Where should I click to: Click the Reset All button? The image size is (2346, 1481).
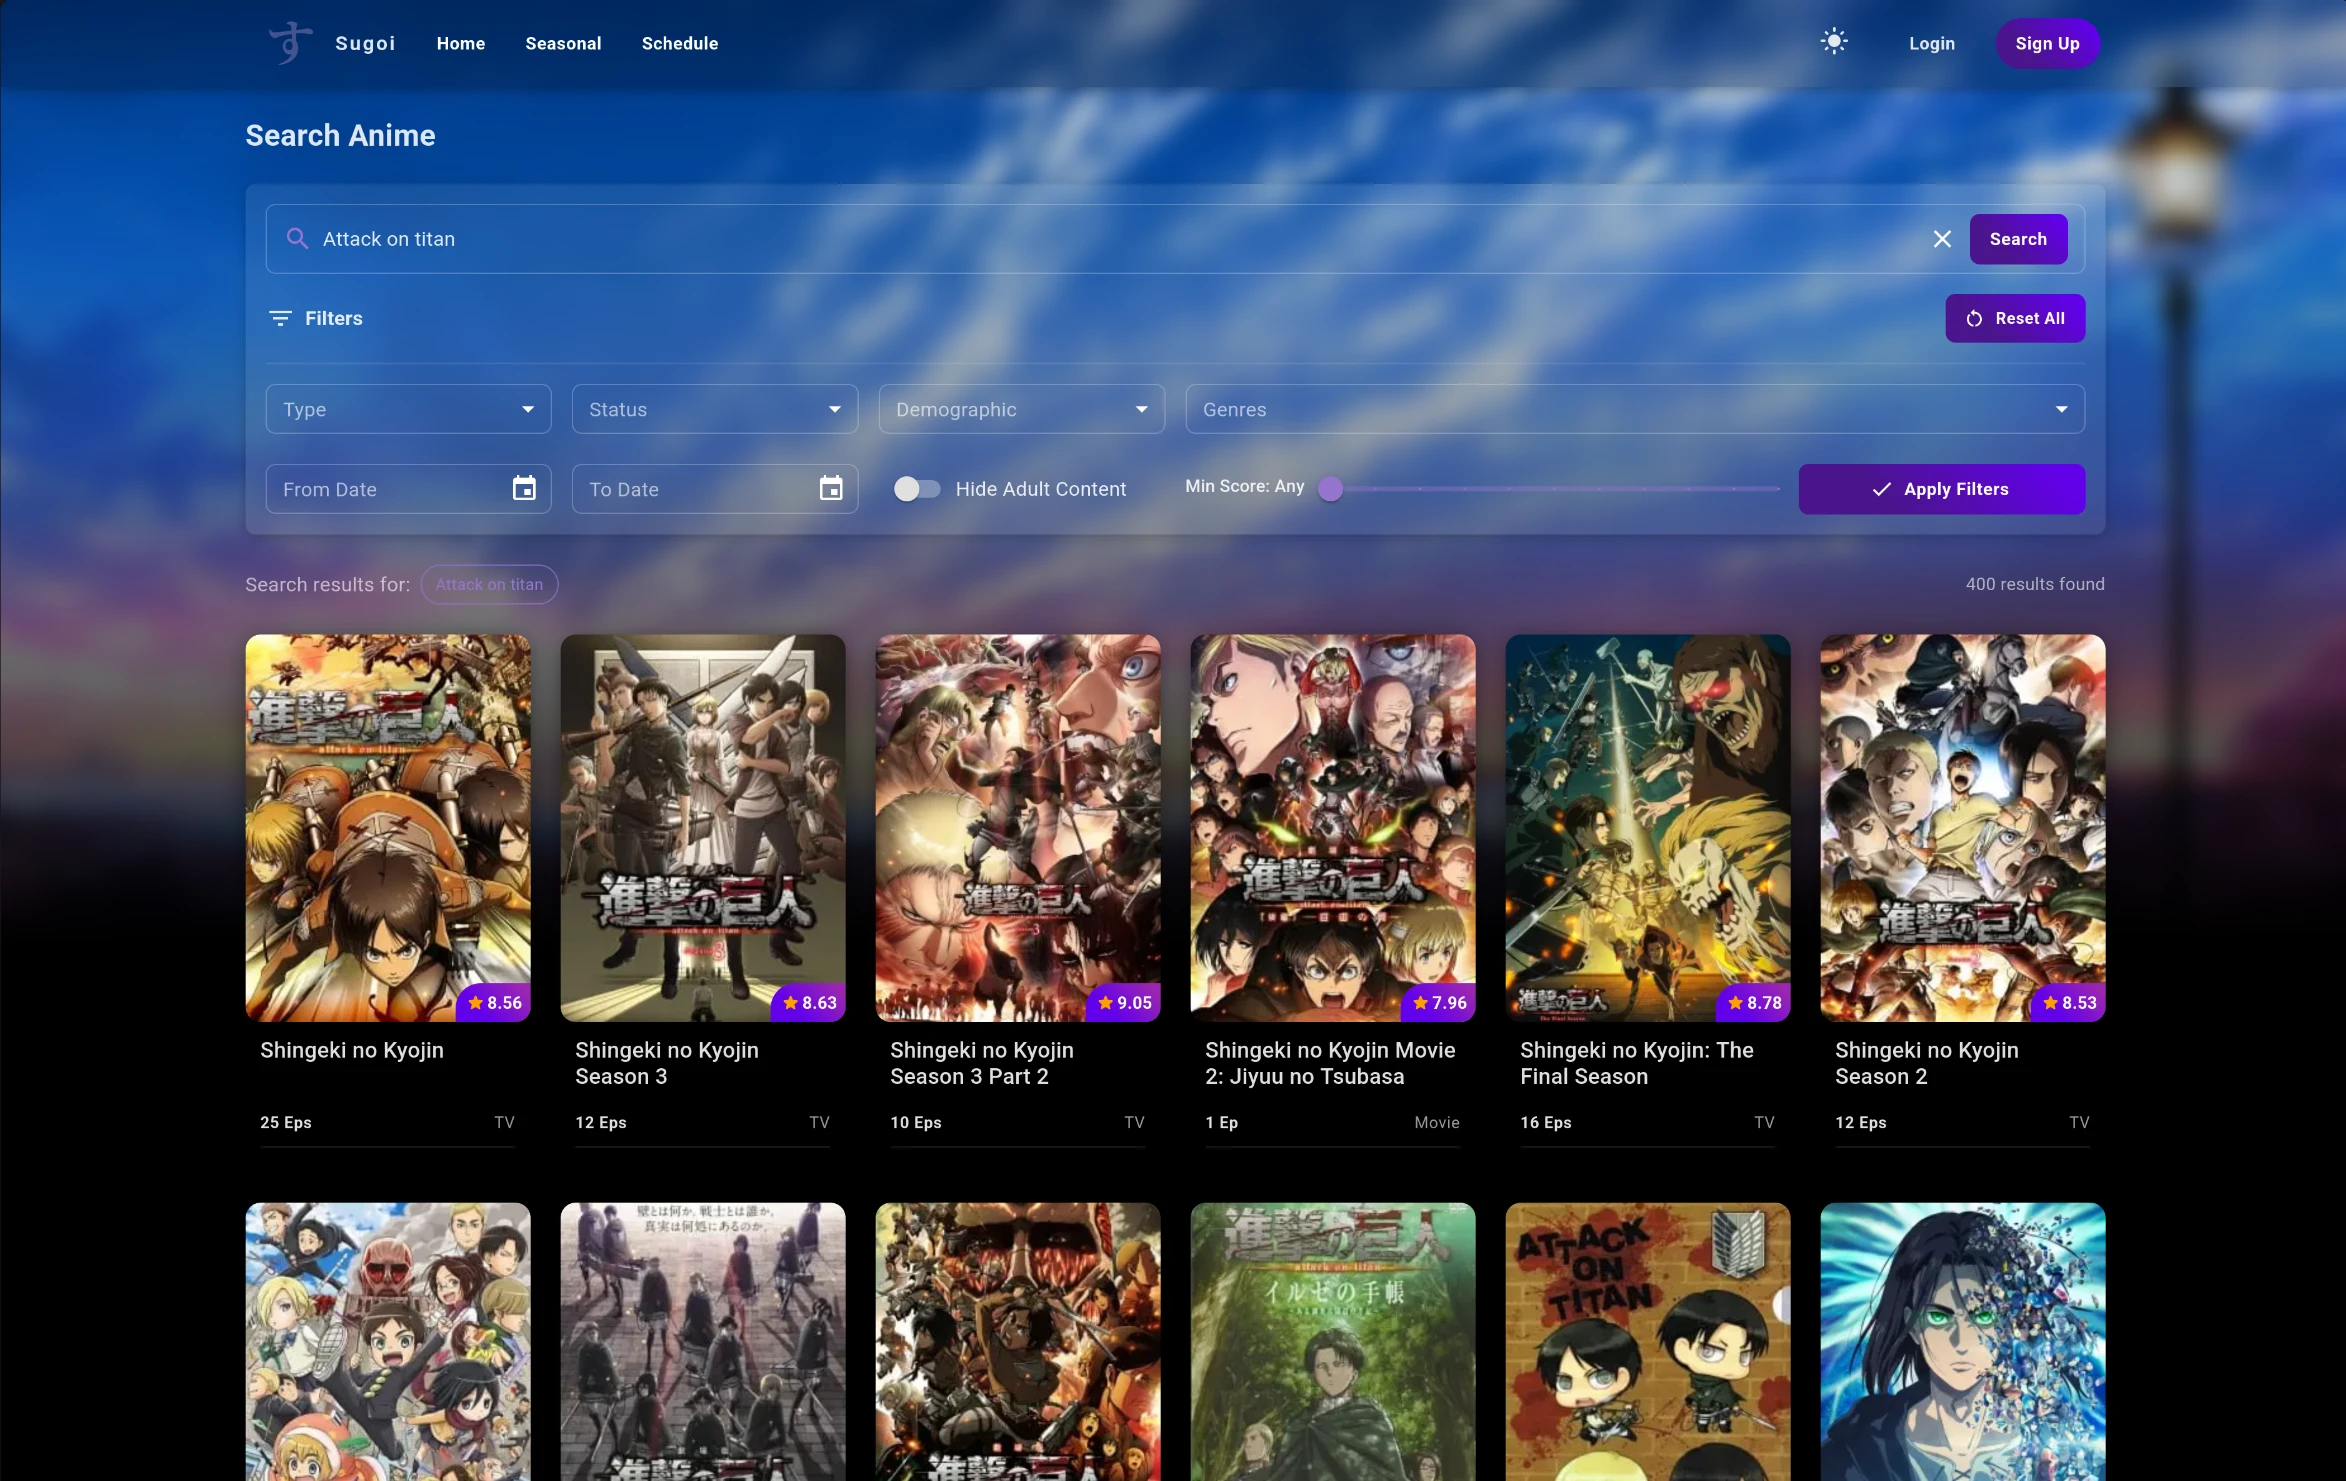tap(2014, 318)
